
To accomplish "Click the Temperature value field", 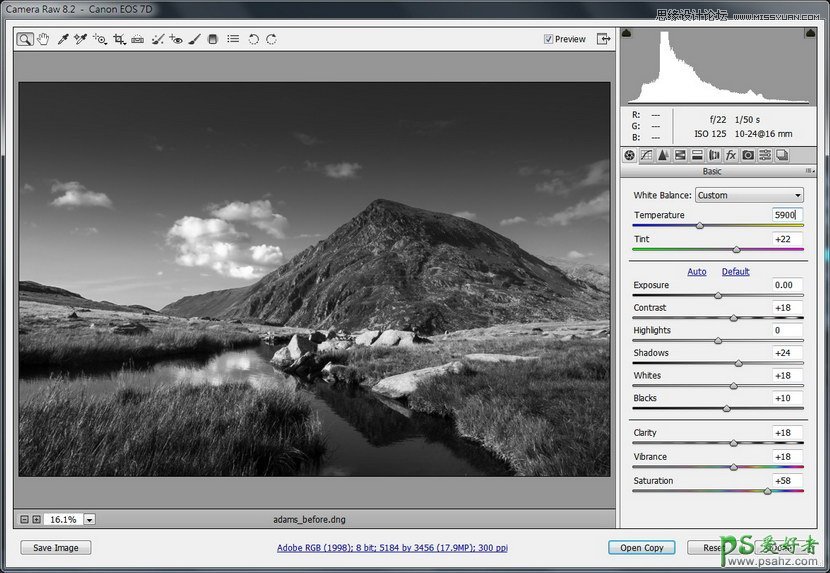I will pos(787,215).
